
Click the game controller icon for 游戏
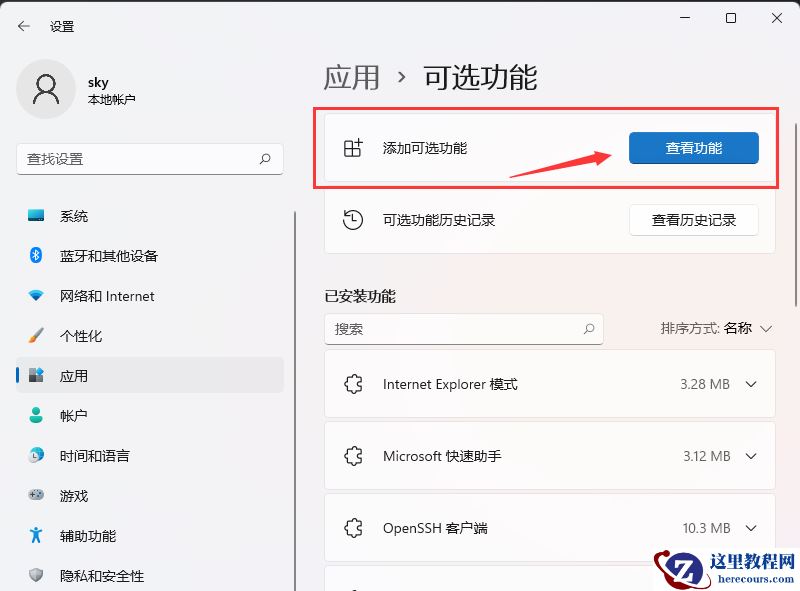36,496
